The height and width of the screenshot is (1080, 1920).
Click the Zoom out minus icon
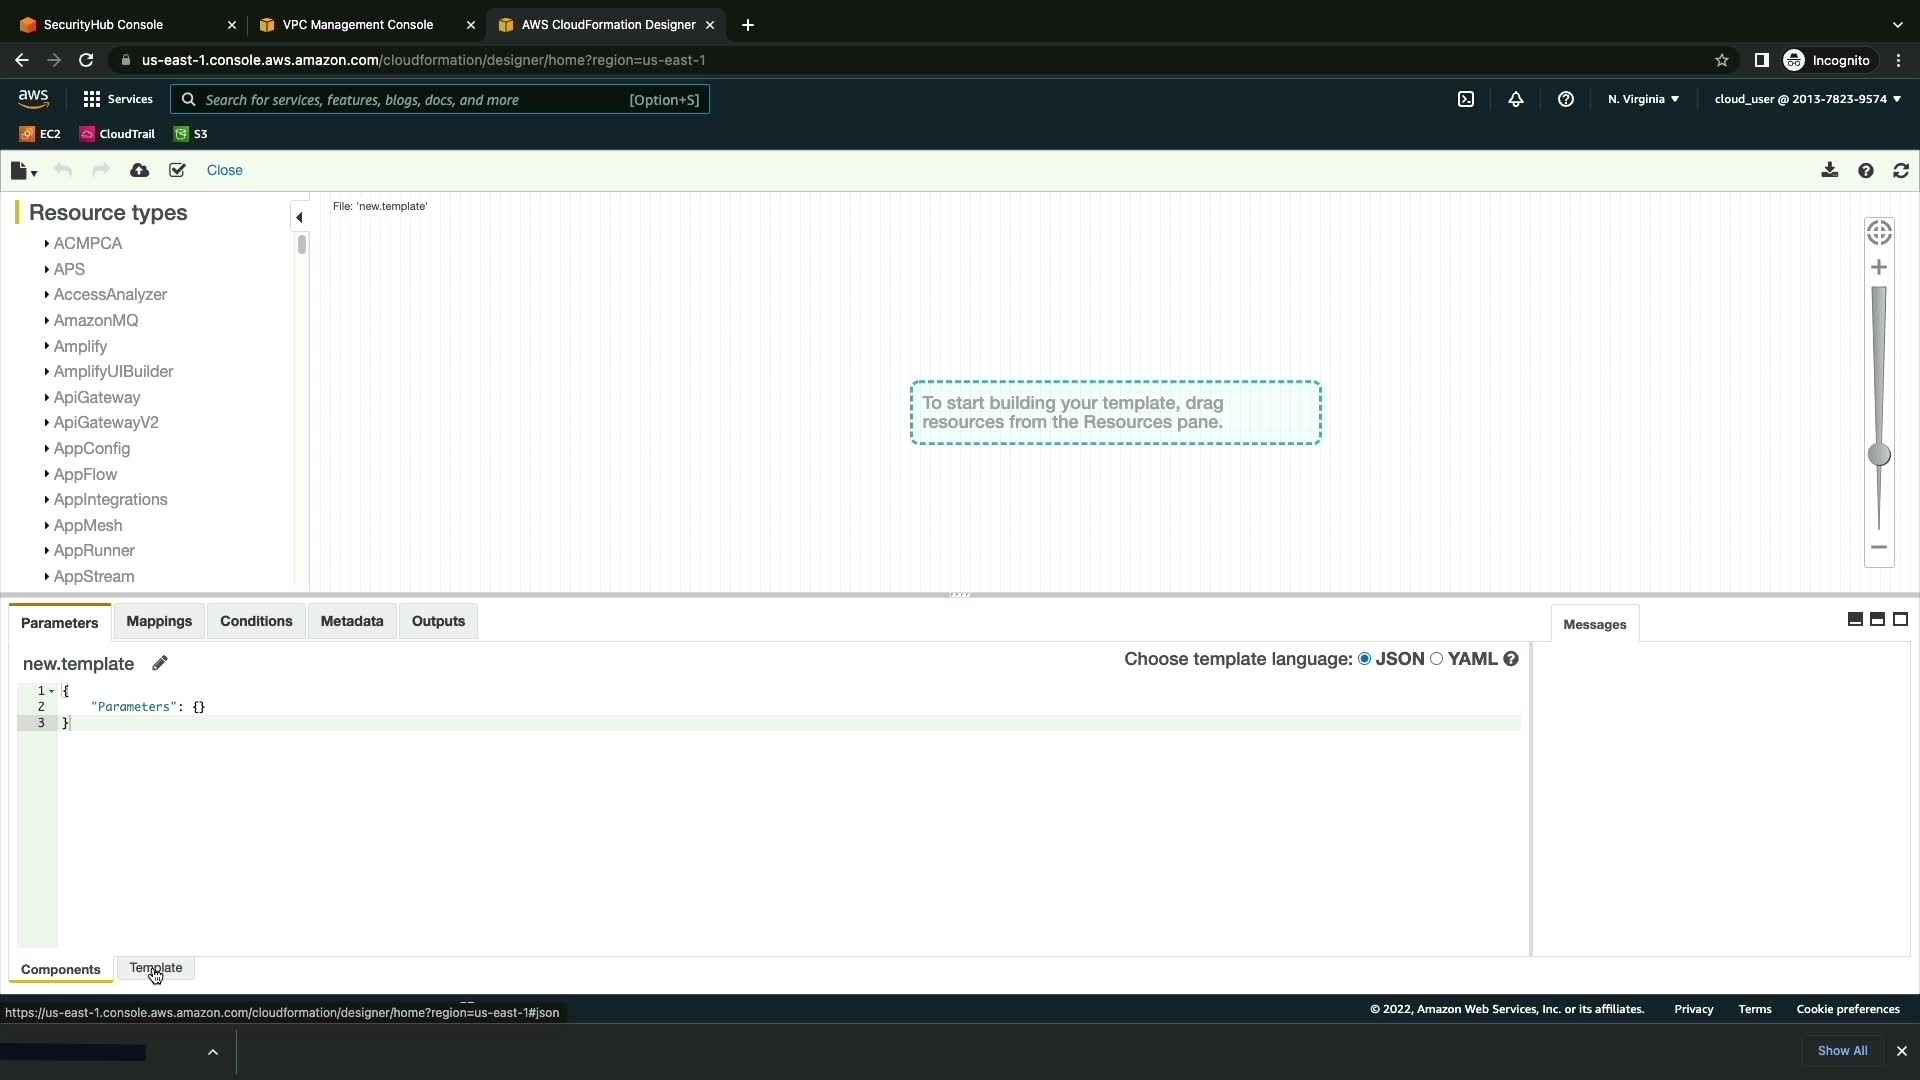[1879, 548]
